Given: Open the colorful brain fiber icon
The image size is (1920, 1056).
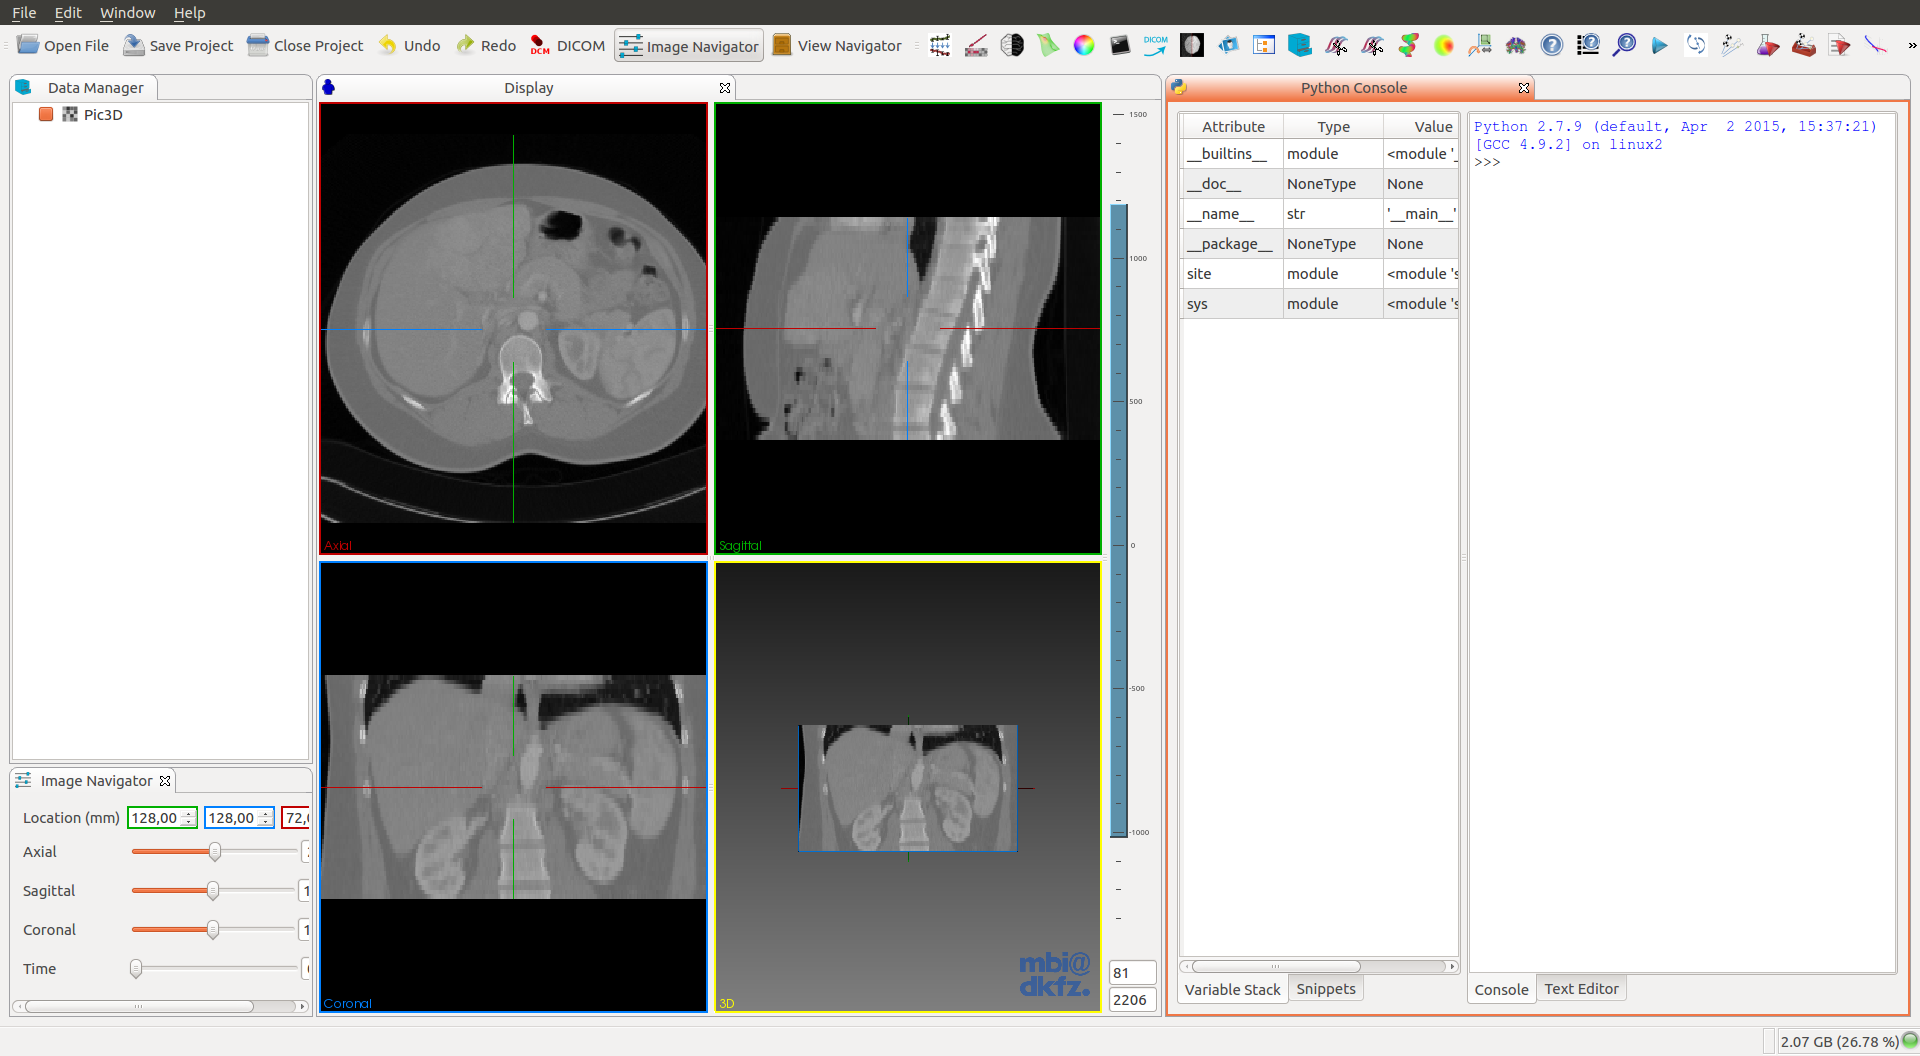Looking at the screenshot, I should [1516, 45].
